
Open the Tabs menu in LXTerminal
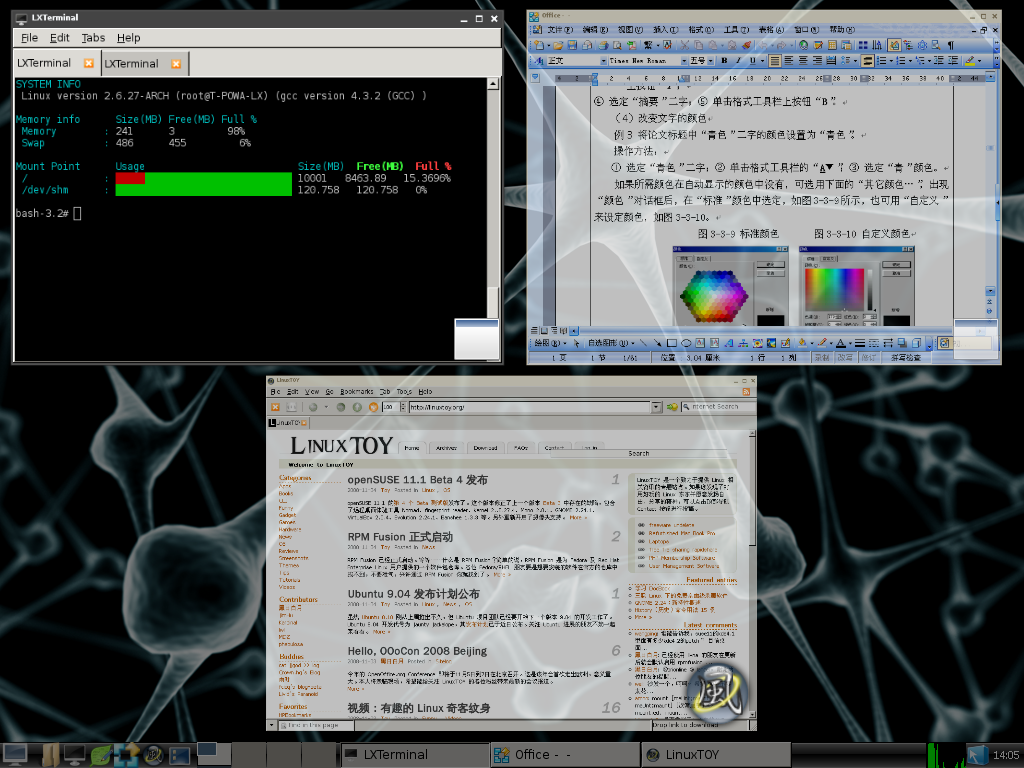click(x=93, y=38)
